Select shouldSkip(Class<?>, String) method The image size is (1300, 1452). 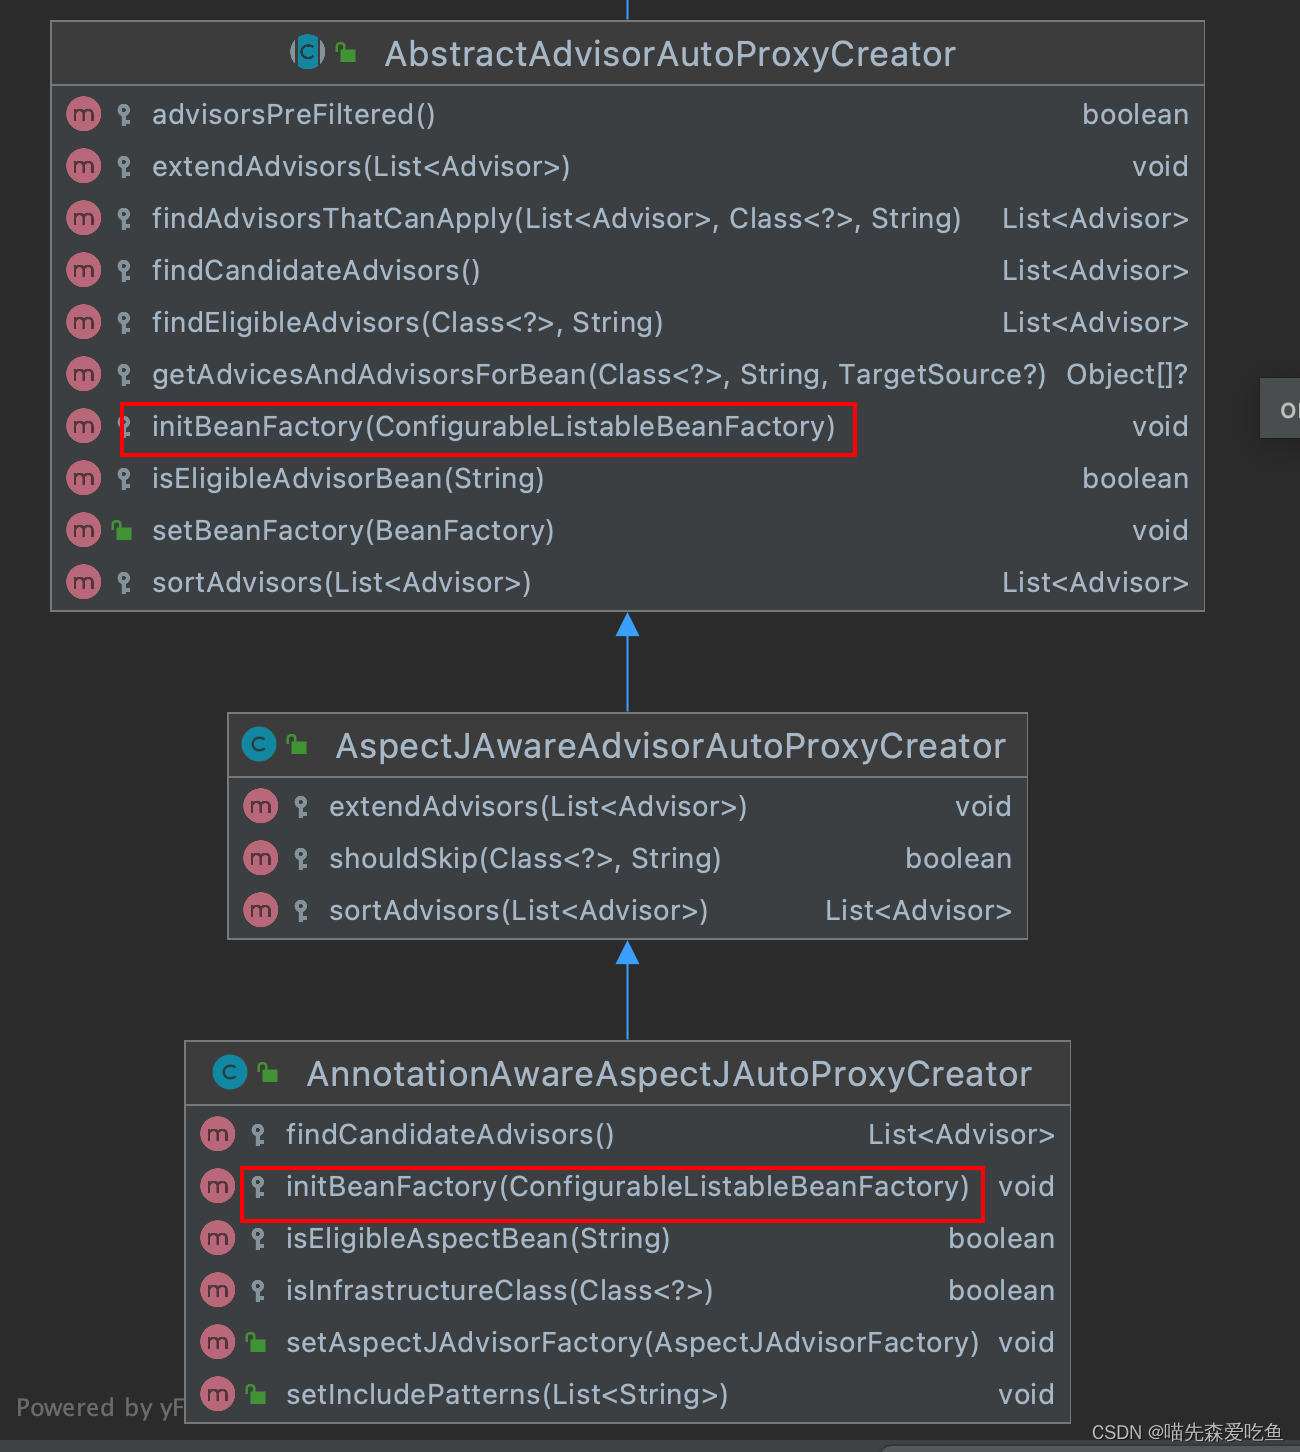[x=525, y=858]
